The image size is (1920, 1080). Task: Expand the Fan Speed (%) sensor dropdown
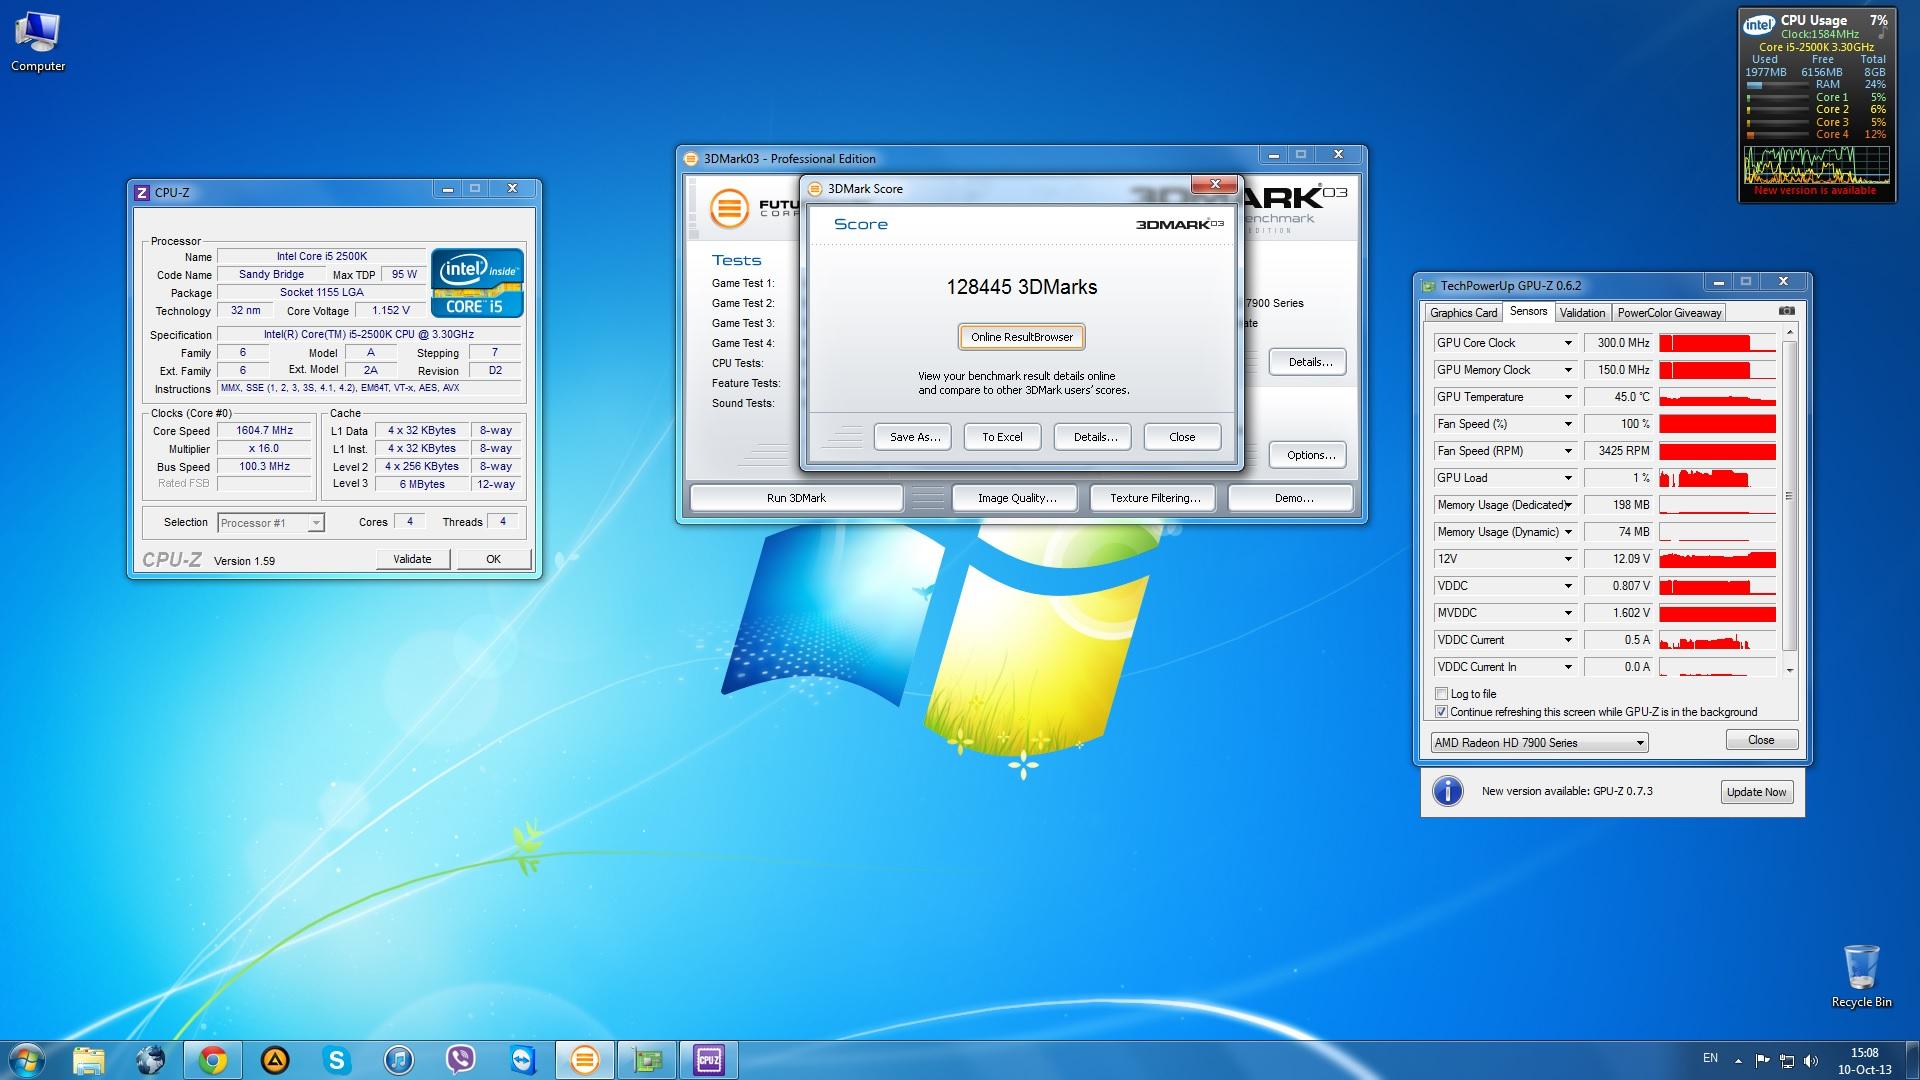coord(1568,424)
